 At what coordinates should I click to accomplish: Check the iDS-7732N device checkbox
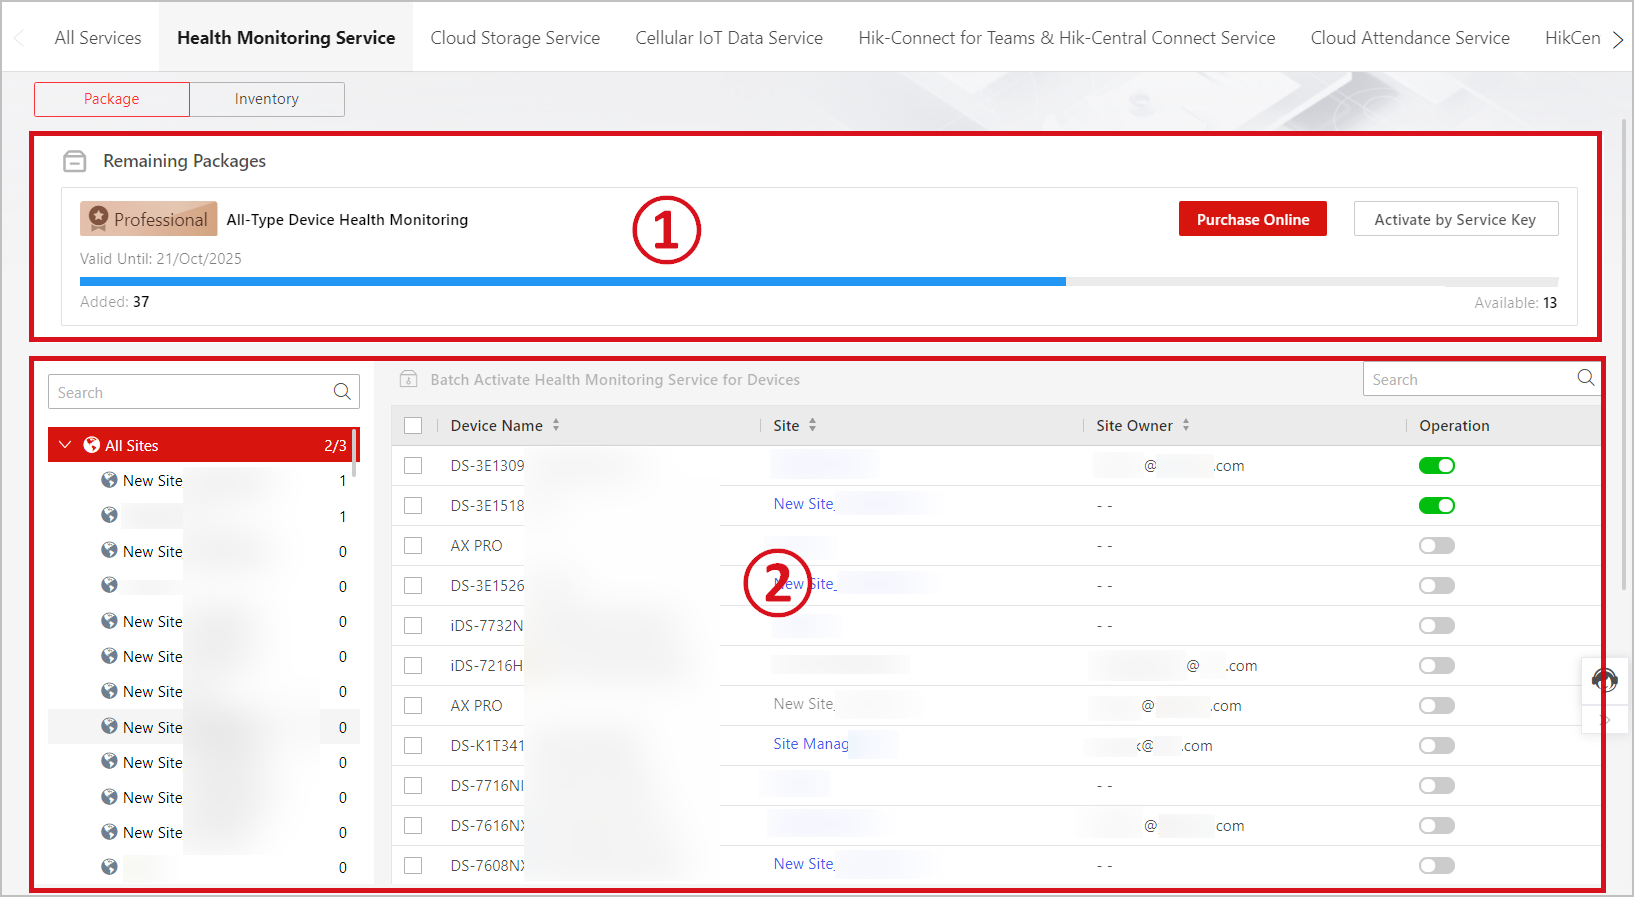(413, 626)
